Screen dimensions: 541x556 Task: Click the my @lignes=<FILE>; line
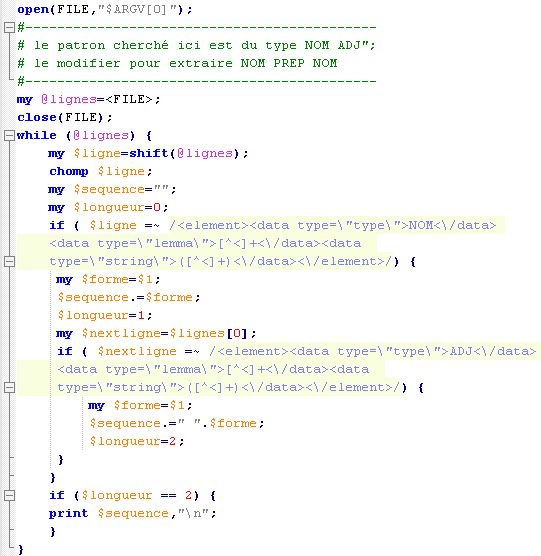point(89,99)
